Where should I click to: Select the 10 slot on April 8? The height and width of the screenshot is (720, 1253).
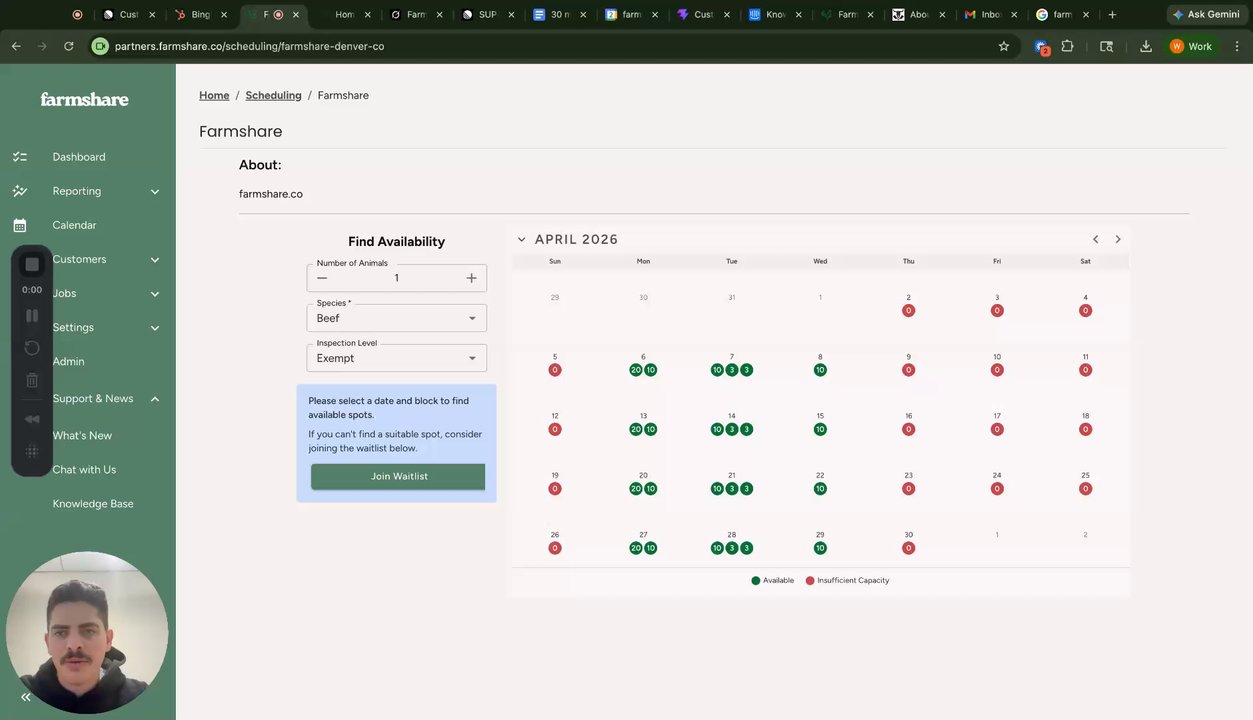[820, 370]
